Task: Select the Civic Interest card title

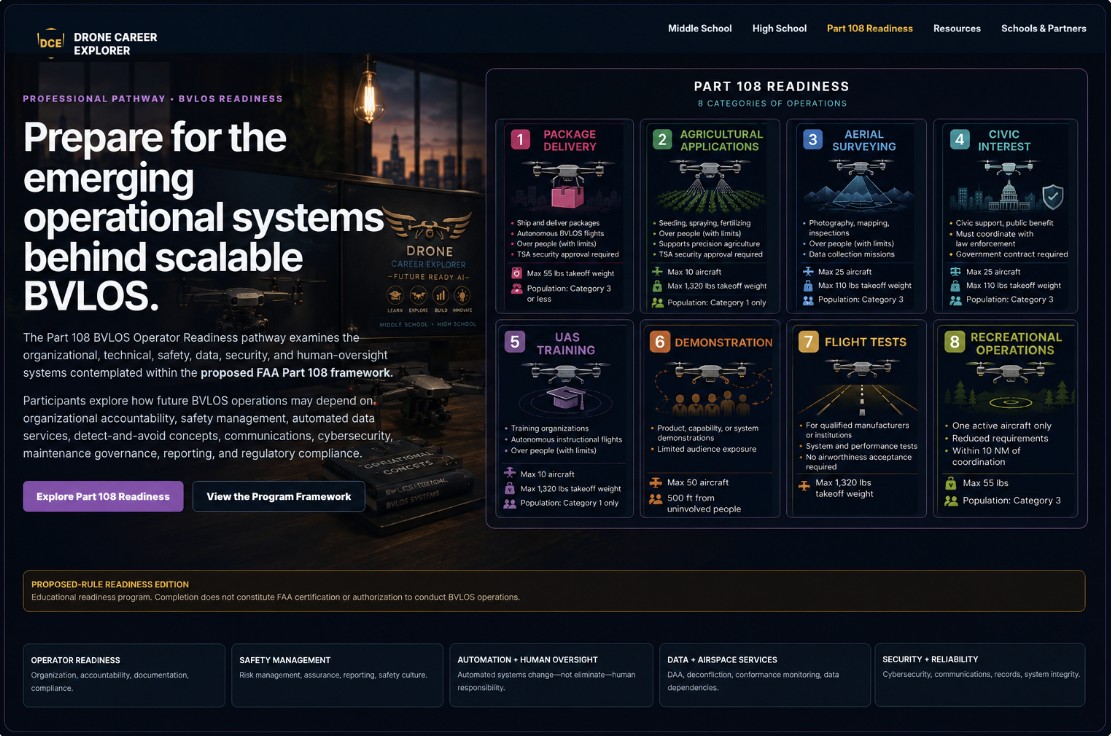Action: (1004, 140)
